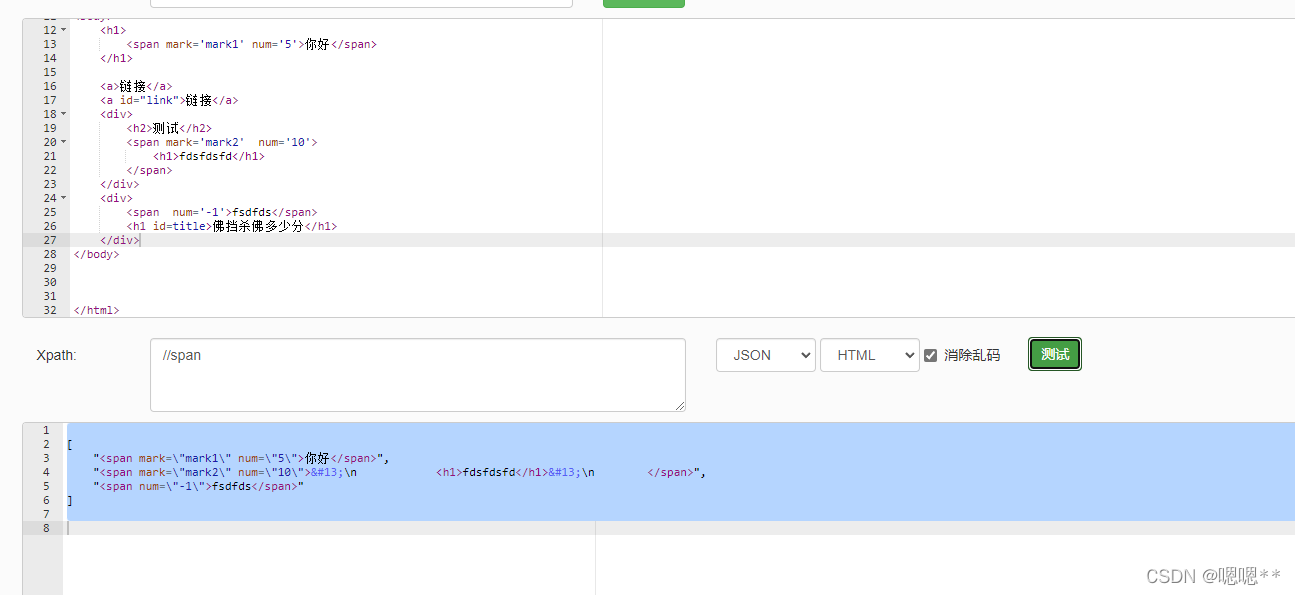Viewport: 1295px width, 595px height.
Task: Click the first result span with 你好
Action: 241,458
